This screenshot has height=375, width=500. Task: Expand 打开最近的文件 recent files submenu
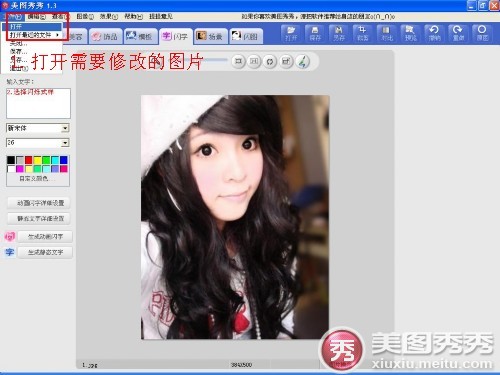pyautogui.click(x=32, y=35)
